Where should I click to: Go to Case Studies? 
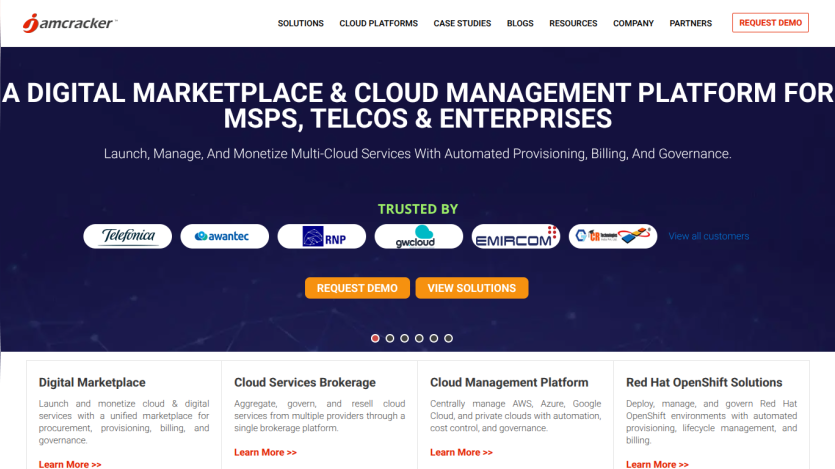(x=462, y=23)
